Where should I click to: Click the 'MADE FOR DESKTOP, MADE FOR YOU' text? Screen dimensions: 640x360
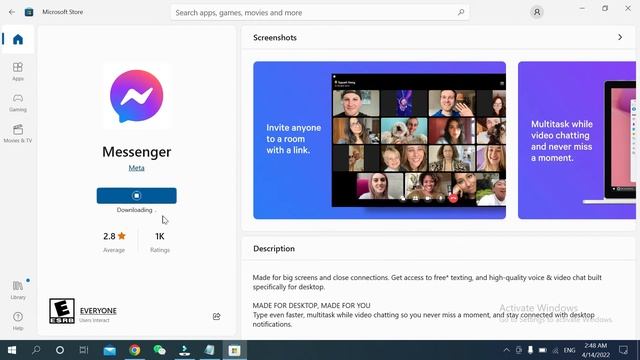pos(311,305)
